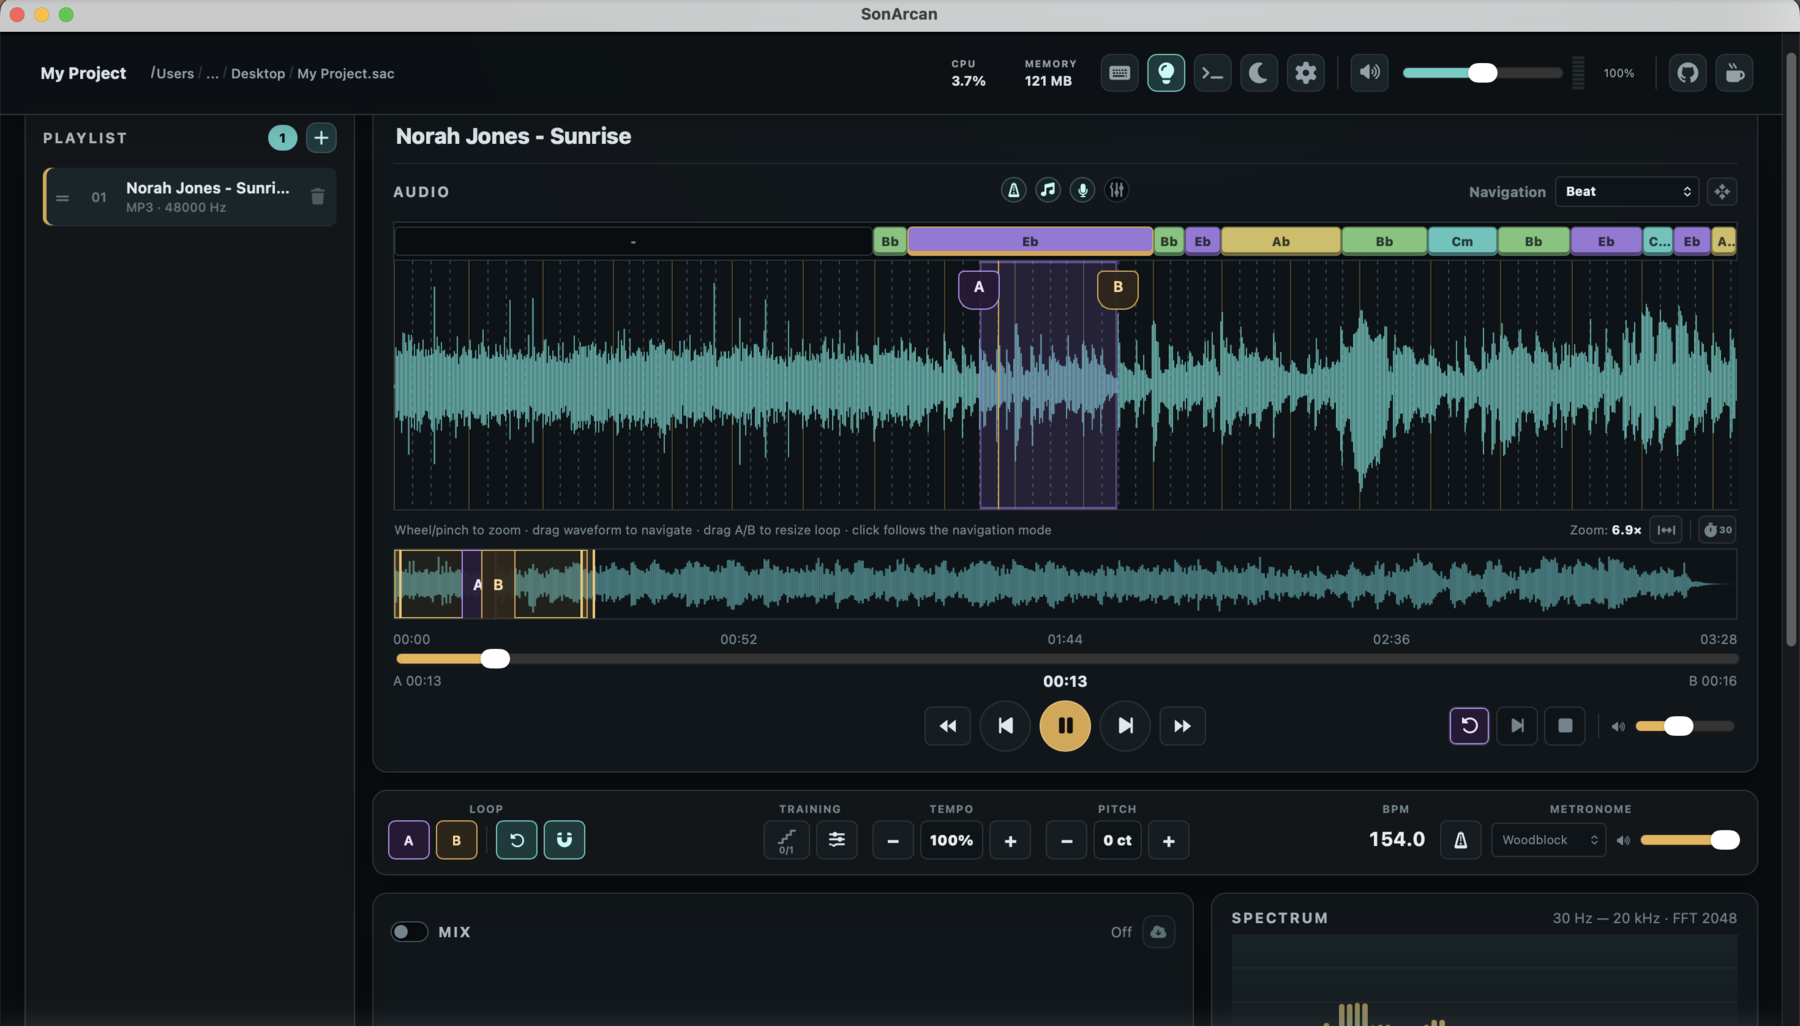The width and height of the screenshot is (1800, 1026).
Task: Mute master volume speaker icon
Action: 1369,73
